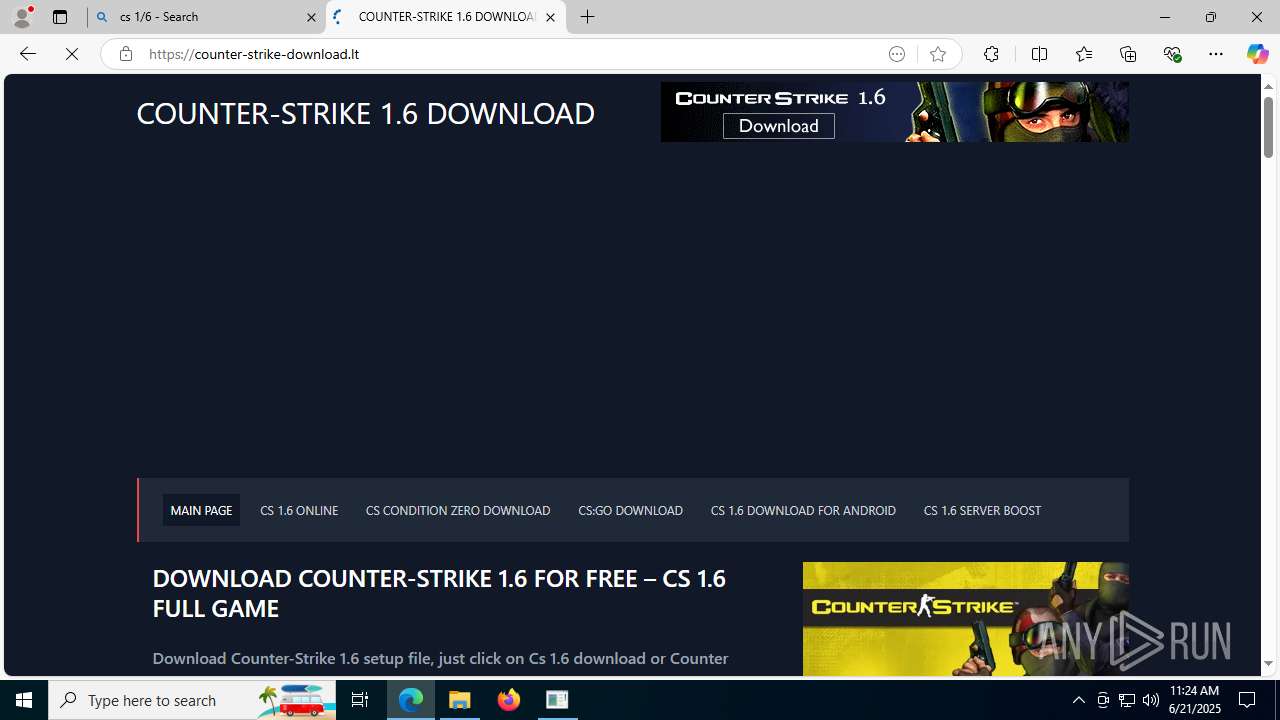Open the CS:GO DOWNLOAD menu item
The image size is (1280, 720).
click(630, 510)
